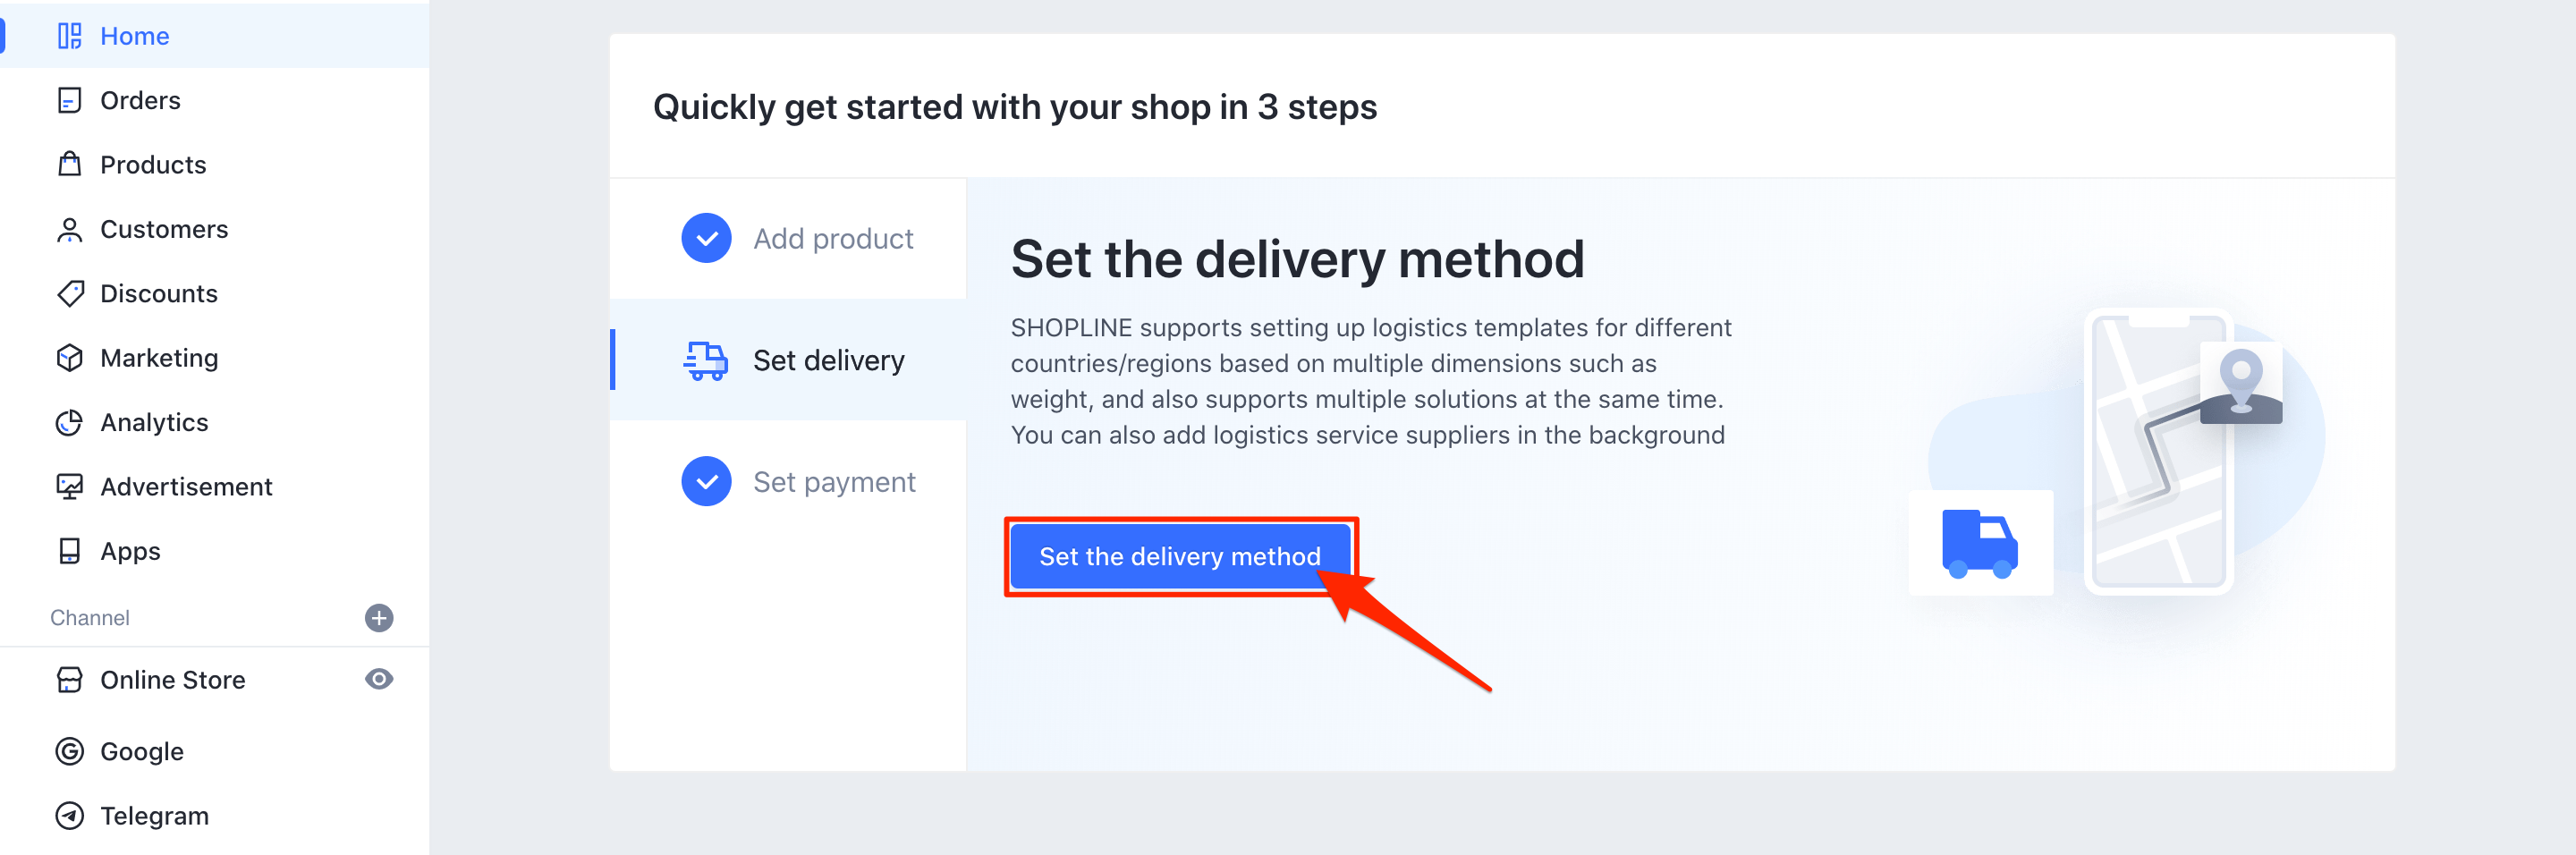Open Google channel link in sidebar
The width and height of the screenshot is (2576, 855).
pyautogui.click(x=141, y=751)
